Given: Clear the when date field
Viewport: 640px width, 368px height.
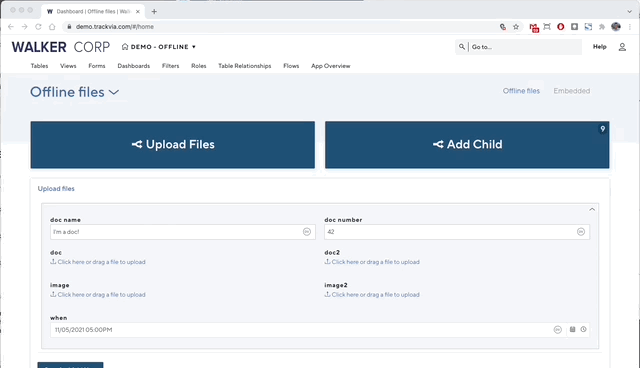Looking at the screenshot, I should [558, 330].
